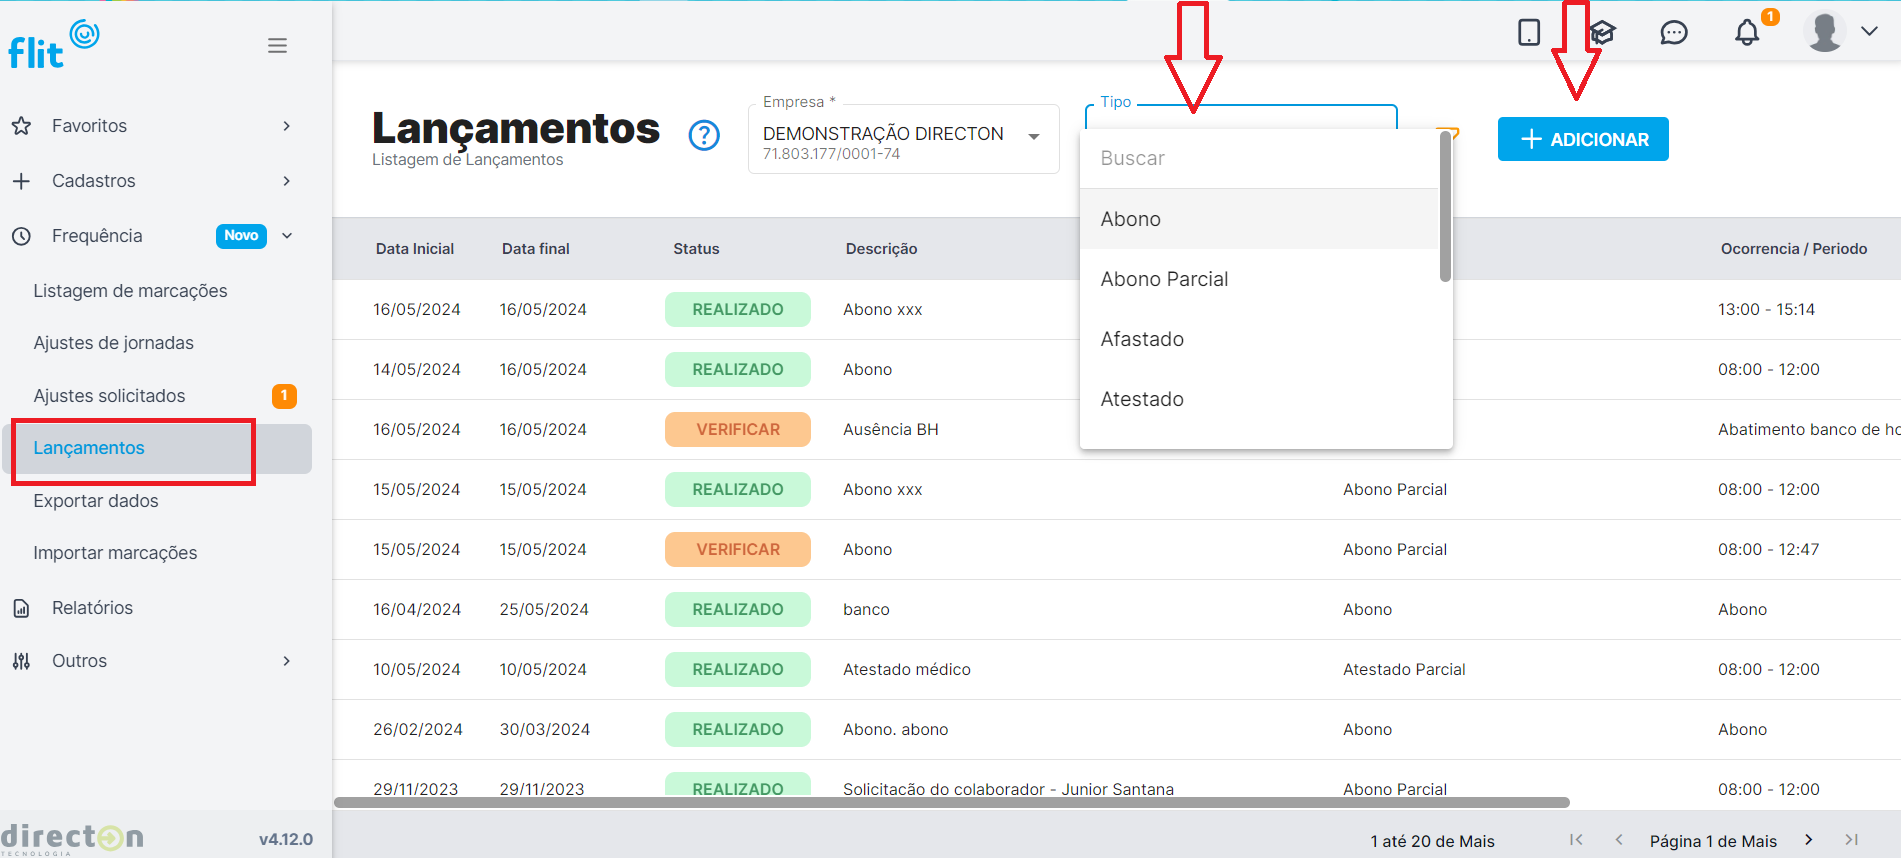
Task: Open the Empresa dropdown arrow
Action: [x=1034, y=137]
